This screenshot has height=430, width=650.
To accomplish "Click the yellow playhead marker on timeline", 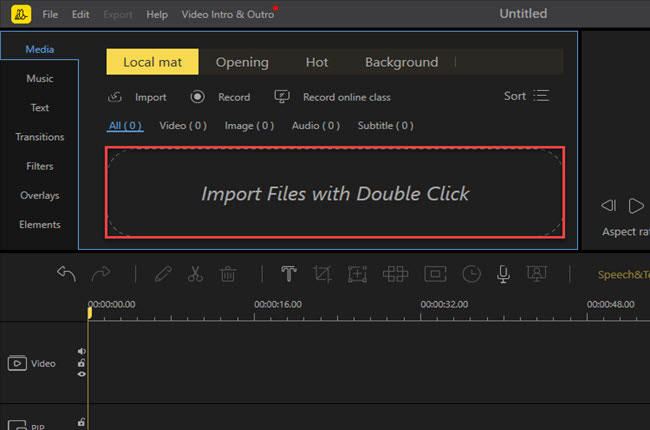I will (89, 313).
